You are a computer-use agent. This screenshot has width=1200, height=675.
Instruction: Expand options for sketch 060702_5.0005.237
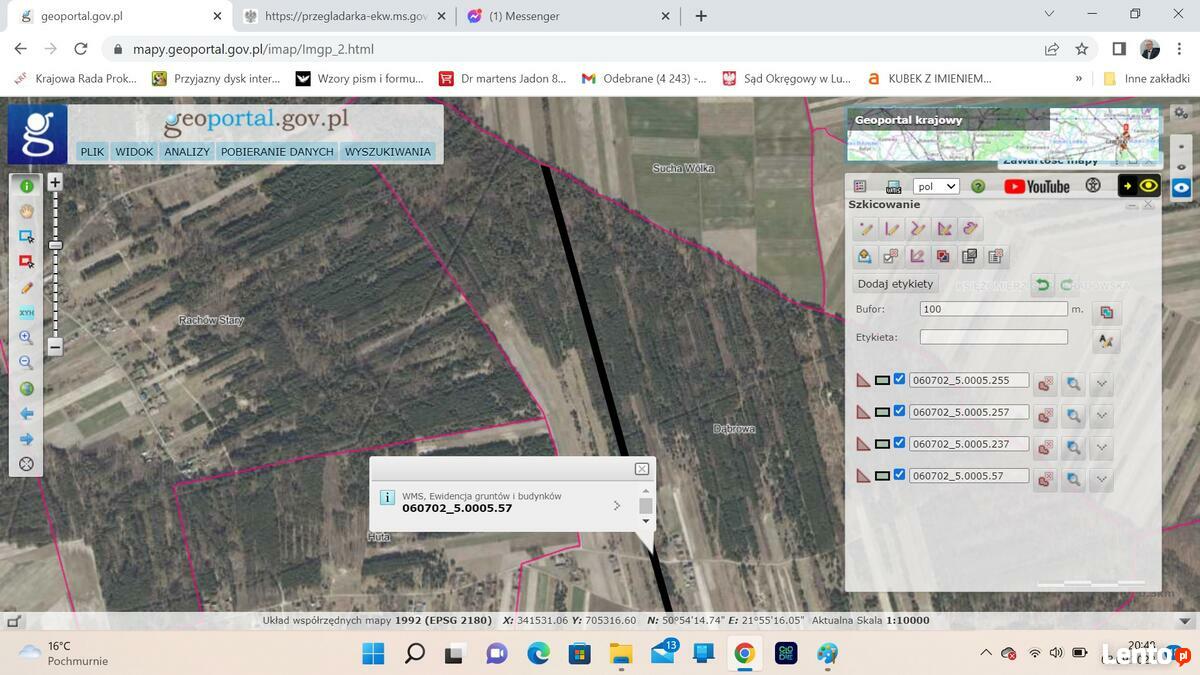1101,447
